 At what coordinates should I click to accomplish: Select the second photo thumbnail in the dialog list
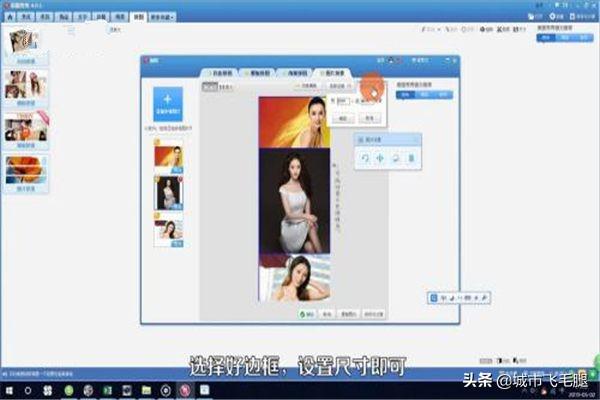click(x=167, y=193)
